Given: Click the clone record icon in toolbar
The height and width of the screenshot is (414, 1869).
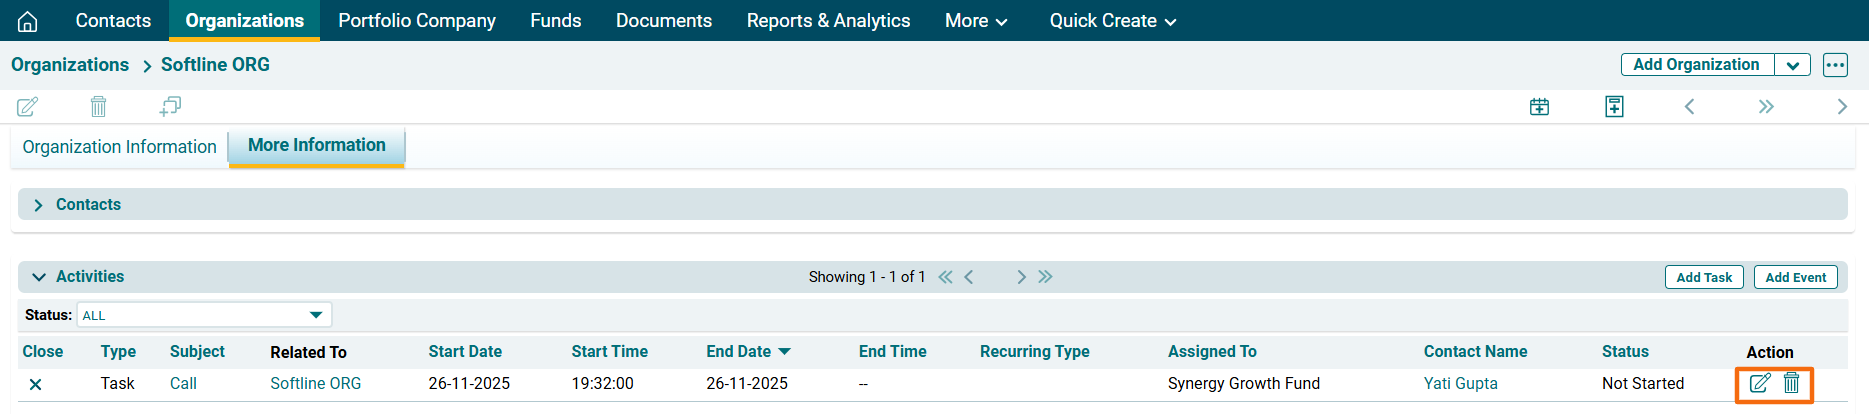Looking at the screenshot, I should 170,106.
